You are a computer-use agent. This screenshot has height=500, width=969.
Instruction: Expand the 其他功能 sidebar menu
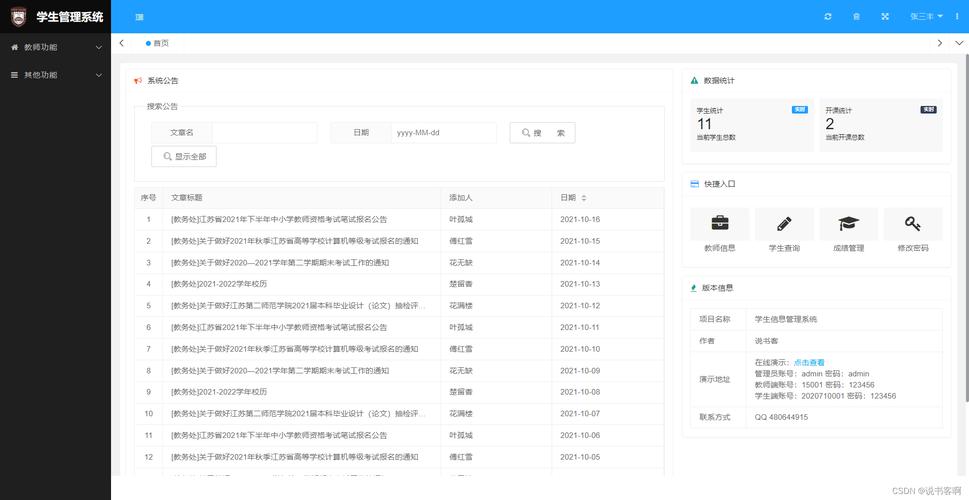(x=56, y=75)
